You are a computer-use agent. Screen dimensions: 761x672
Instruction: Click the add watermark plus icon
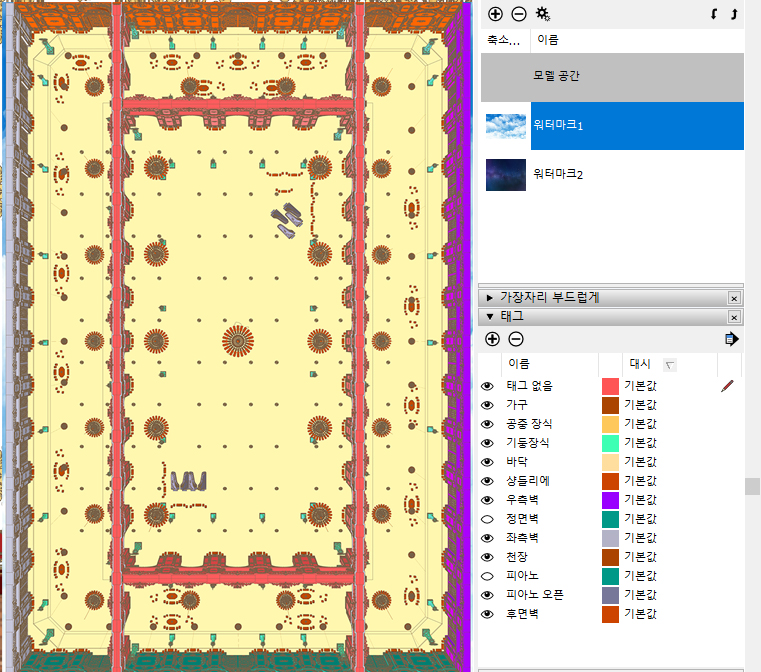[495, 14]
